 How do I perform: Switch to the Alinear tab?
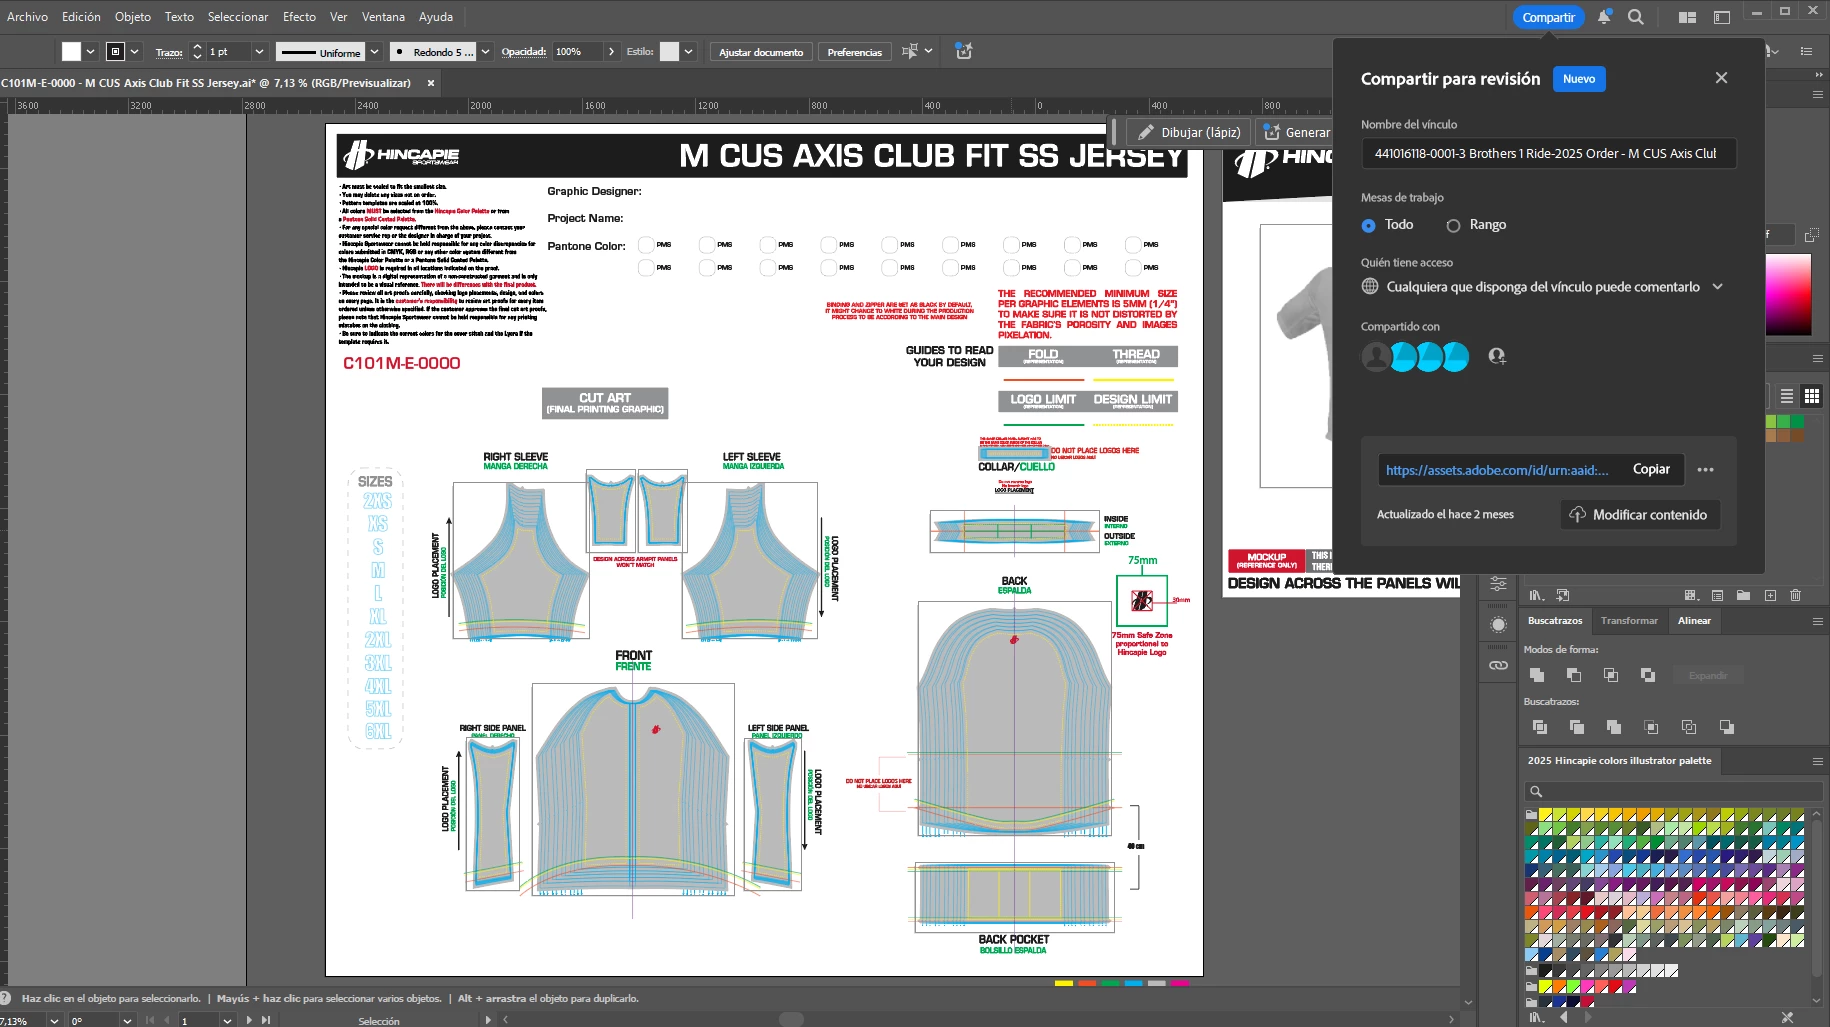[1694, 621]
